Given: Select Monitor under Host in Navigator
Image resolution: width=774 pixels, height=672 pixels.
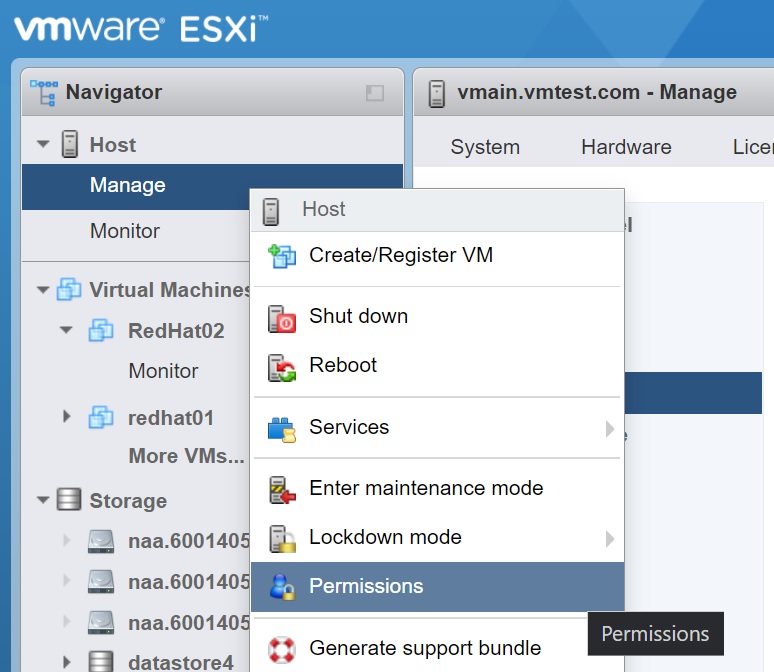Looking at the screenshot, I should pyautogui.click(x=125, y=231).
